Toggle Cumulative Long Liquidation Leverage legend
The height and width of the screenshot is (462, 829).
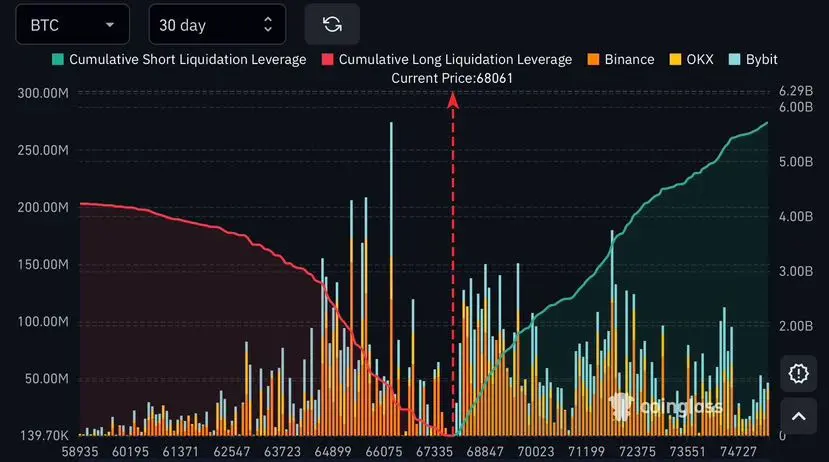tap(447, 59)
